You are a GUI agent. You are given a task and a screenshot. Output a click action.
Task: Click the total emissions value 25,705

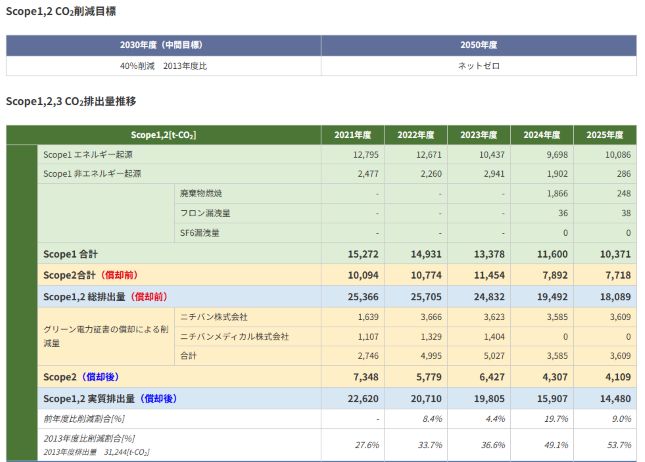click(426, 297)
